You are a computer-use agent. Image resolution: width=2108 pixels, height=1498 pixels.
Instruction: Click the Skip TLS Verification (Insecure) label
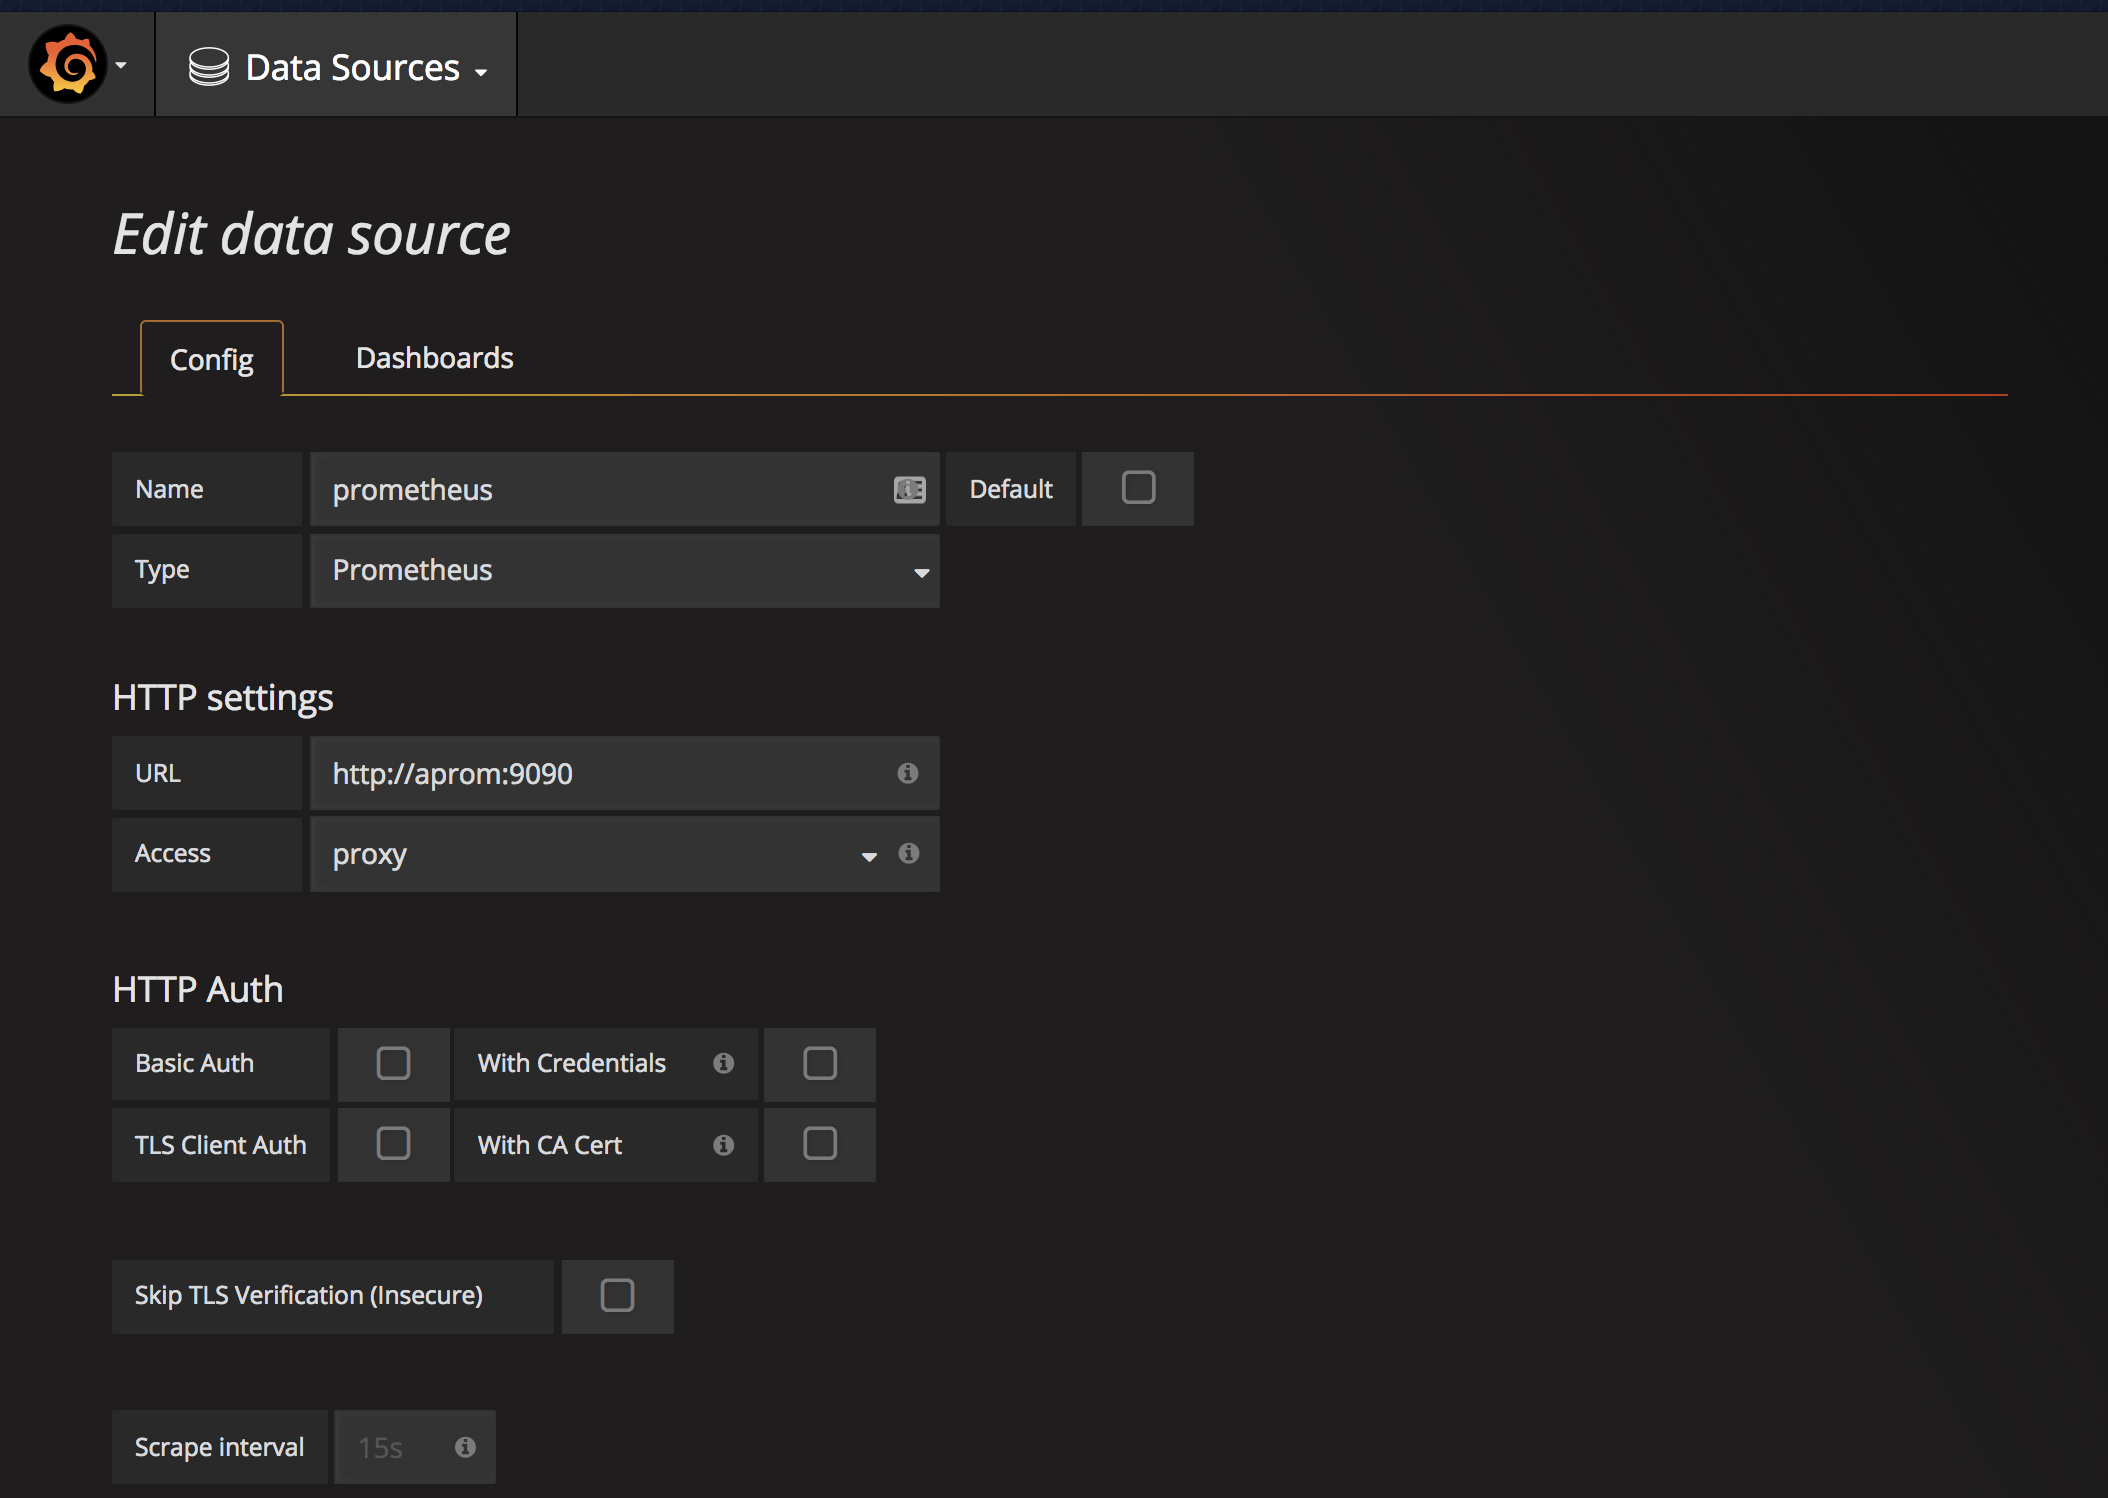[309, 1295]
